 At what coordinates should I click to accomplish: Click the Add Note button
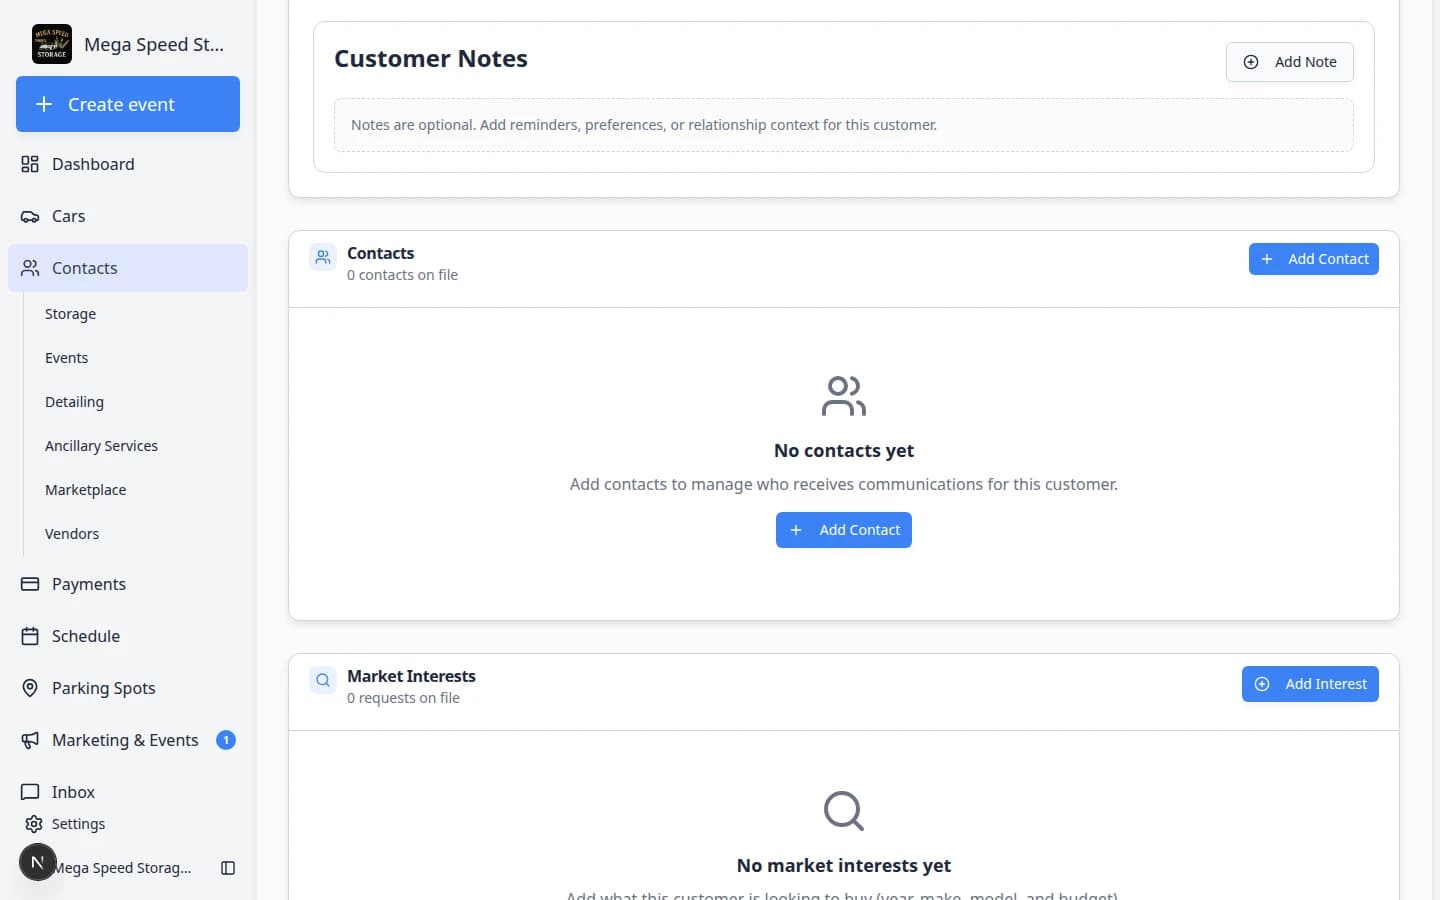[x=1290, y=62]
